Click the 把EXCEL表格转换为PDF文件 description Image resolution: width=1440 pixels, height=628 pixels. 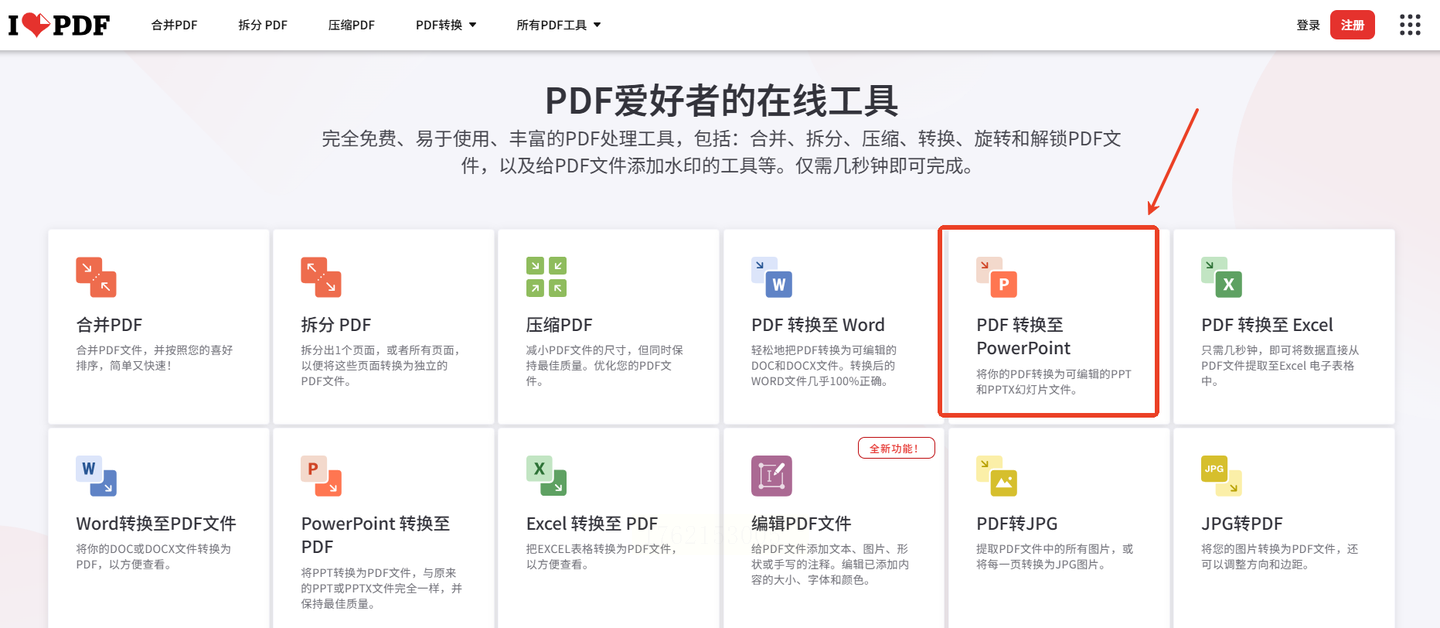coord(602,557)
